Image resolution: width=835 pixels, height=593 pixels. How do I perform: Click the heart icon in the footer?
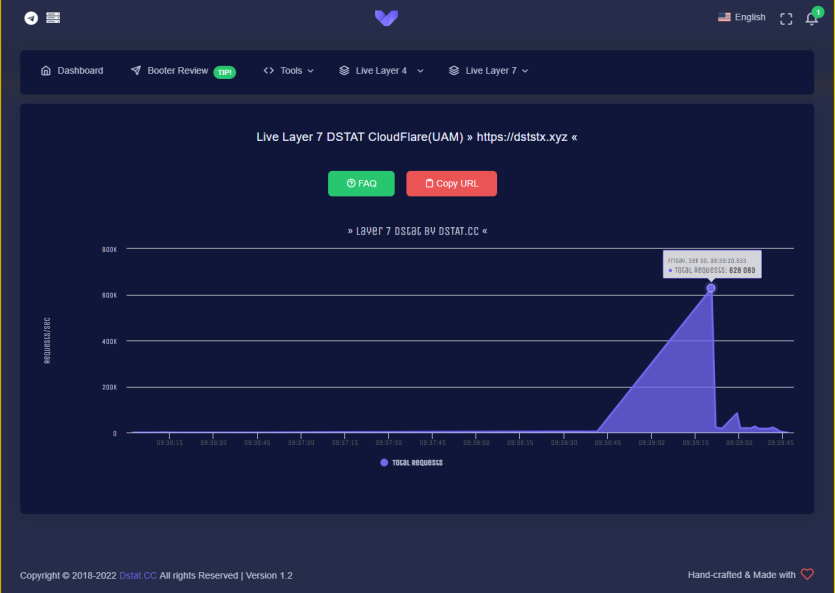click(x=807, y=575)
